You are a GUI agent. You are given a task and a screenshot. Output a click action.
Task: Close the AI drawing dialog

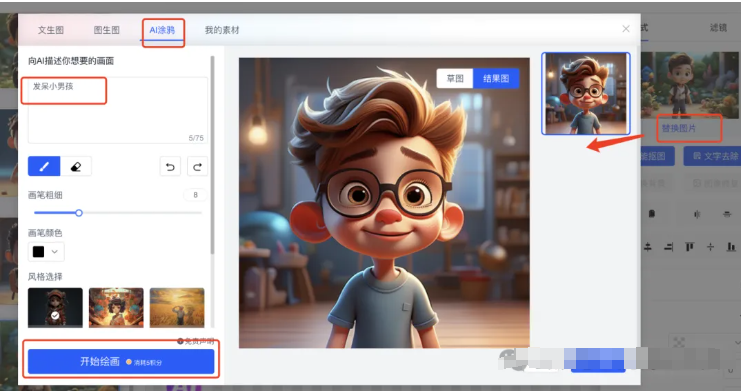click(626, 29)
